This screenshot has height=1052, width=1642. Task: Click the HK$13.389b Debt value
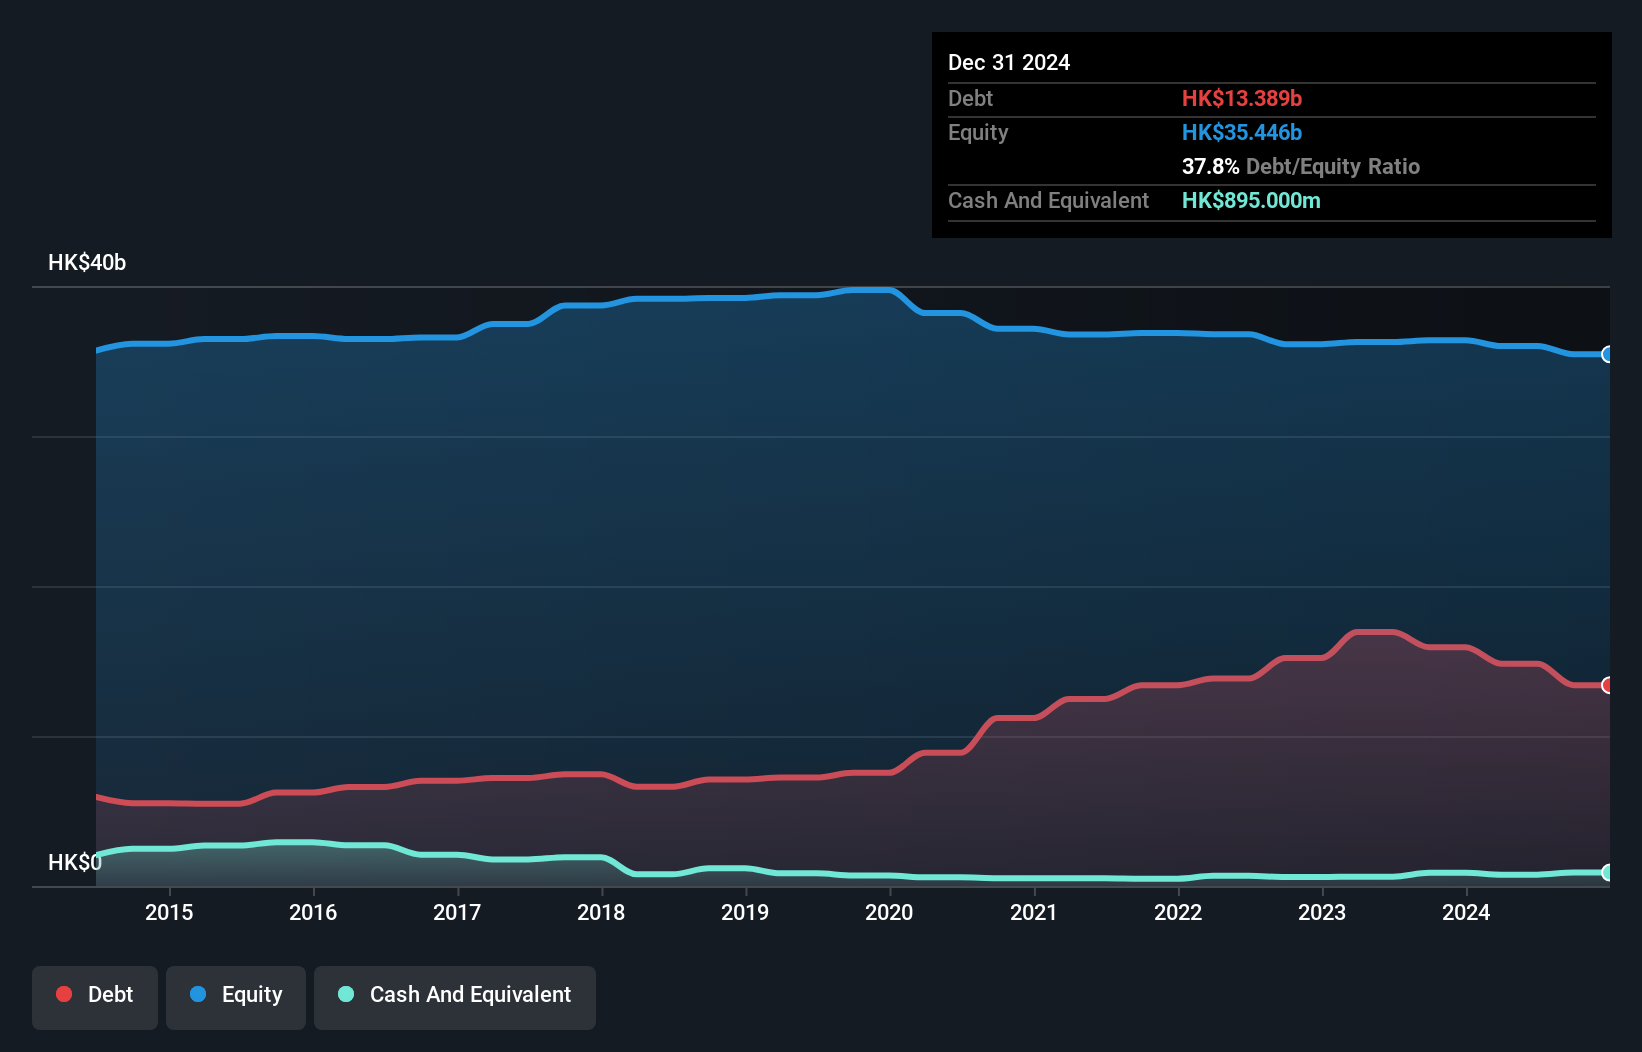[x=1242, y=98]
